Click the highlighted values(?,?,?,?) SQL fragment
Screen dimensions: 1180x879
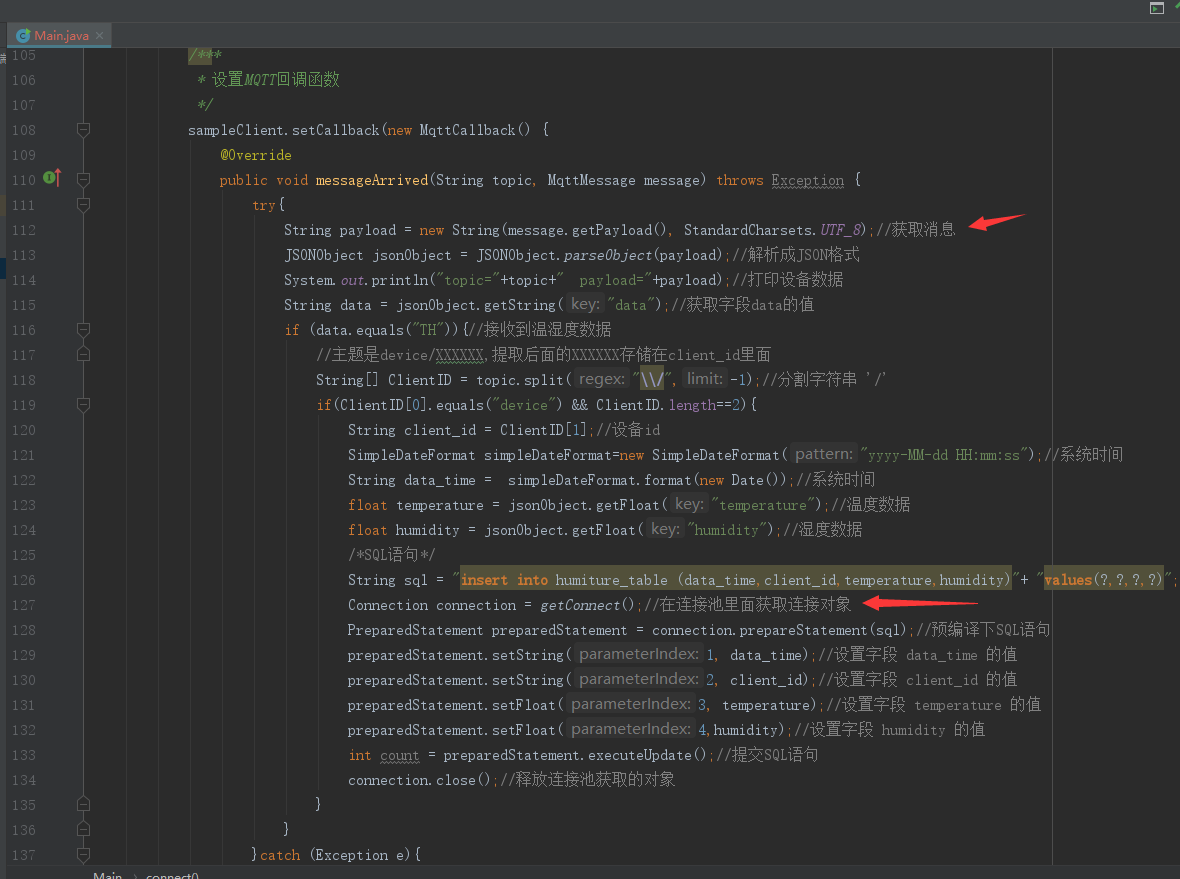coord(1104,579)
